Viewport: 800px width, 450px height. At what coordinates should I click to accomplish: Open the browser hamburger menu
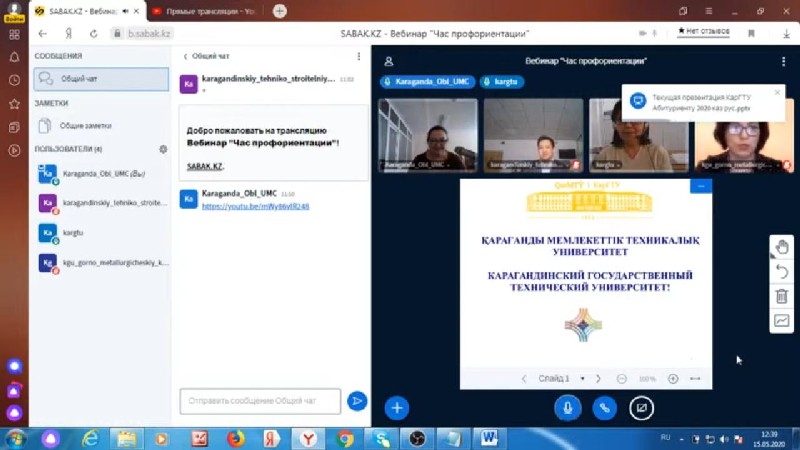(x=709, y=11)
